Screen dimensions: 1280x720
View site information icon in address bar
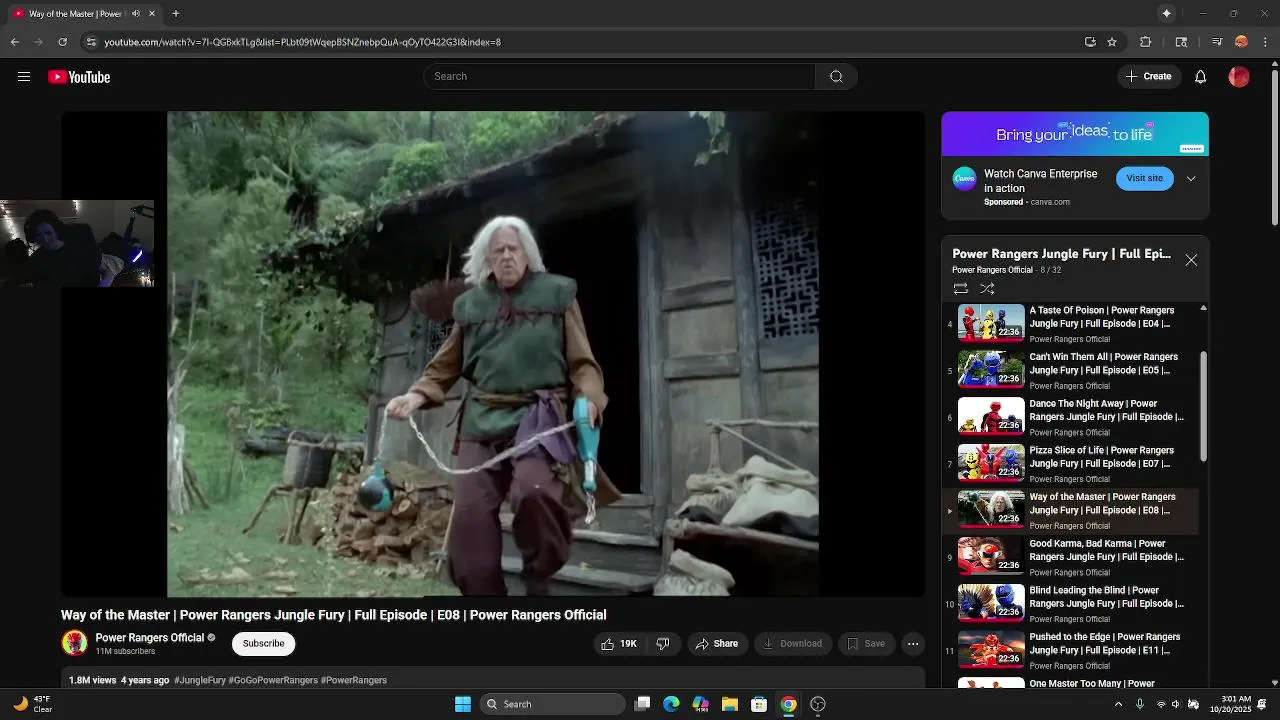91,42
